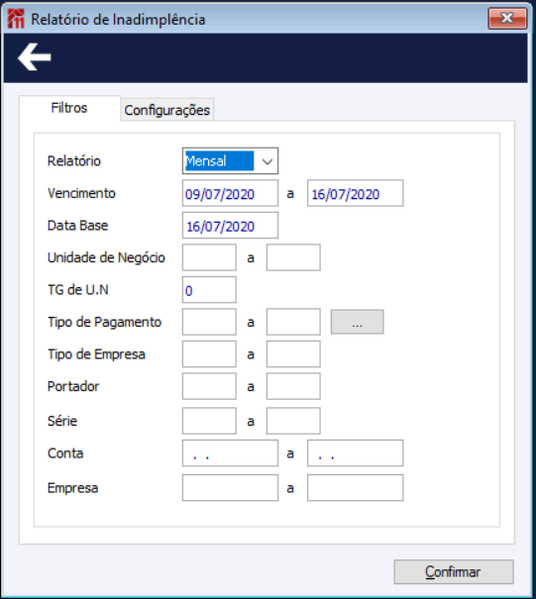This screenshot has height=599, width=536.
Task: Close the Relatório de Inadimplência window
Action: click(507, 18)
